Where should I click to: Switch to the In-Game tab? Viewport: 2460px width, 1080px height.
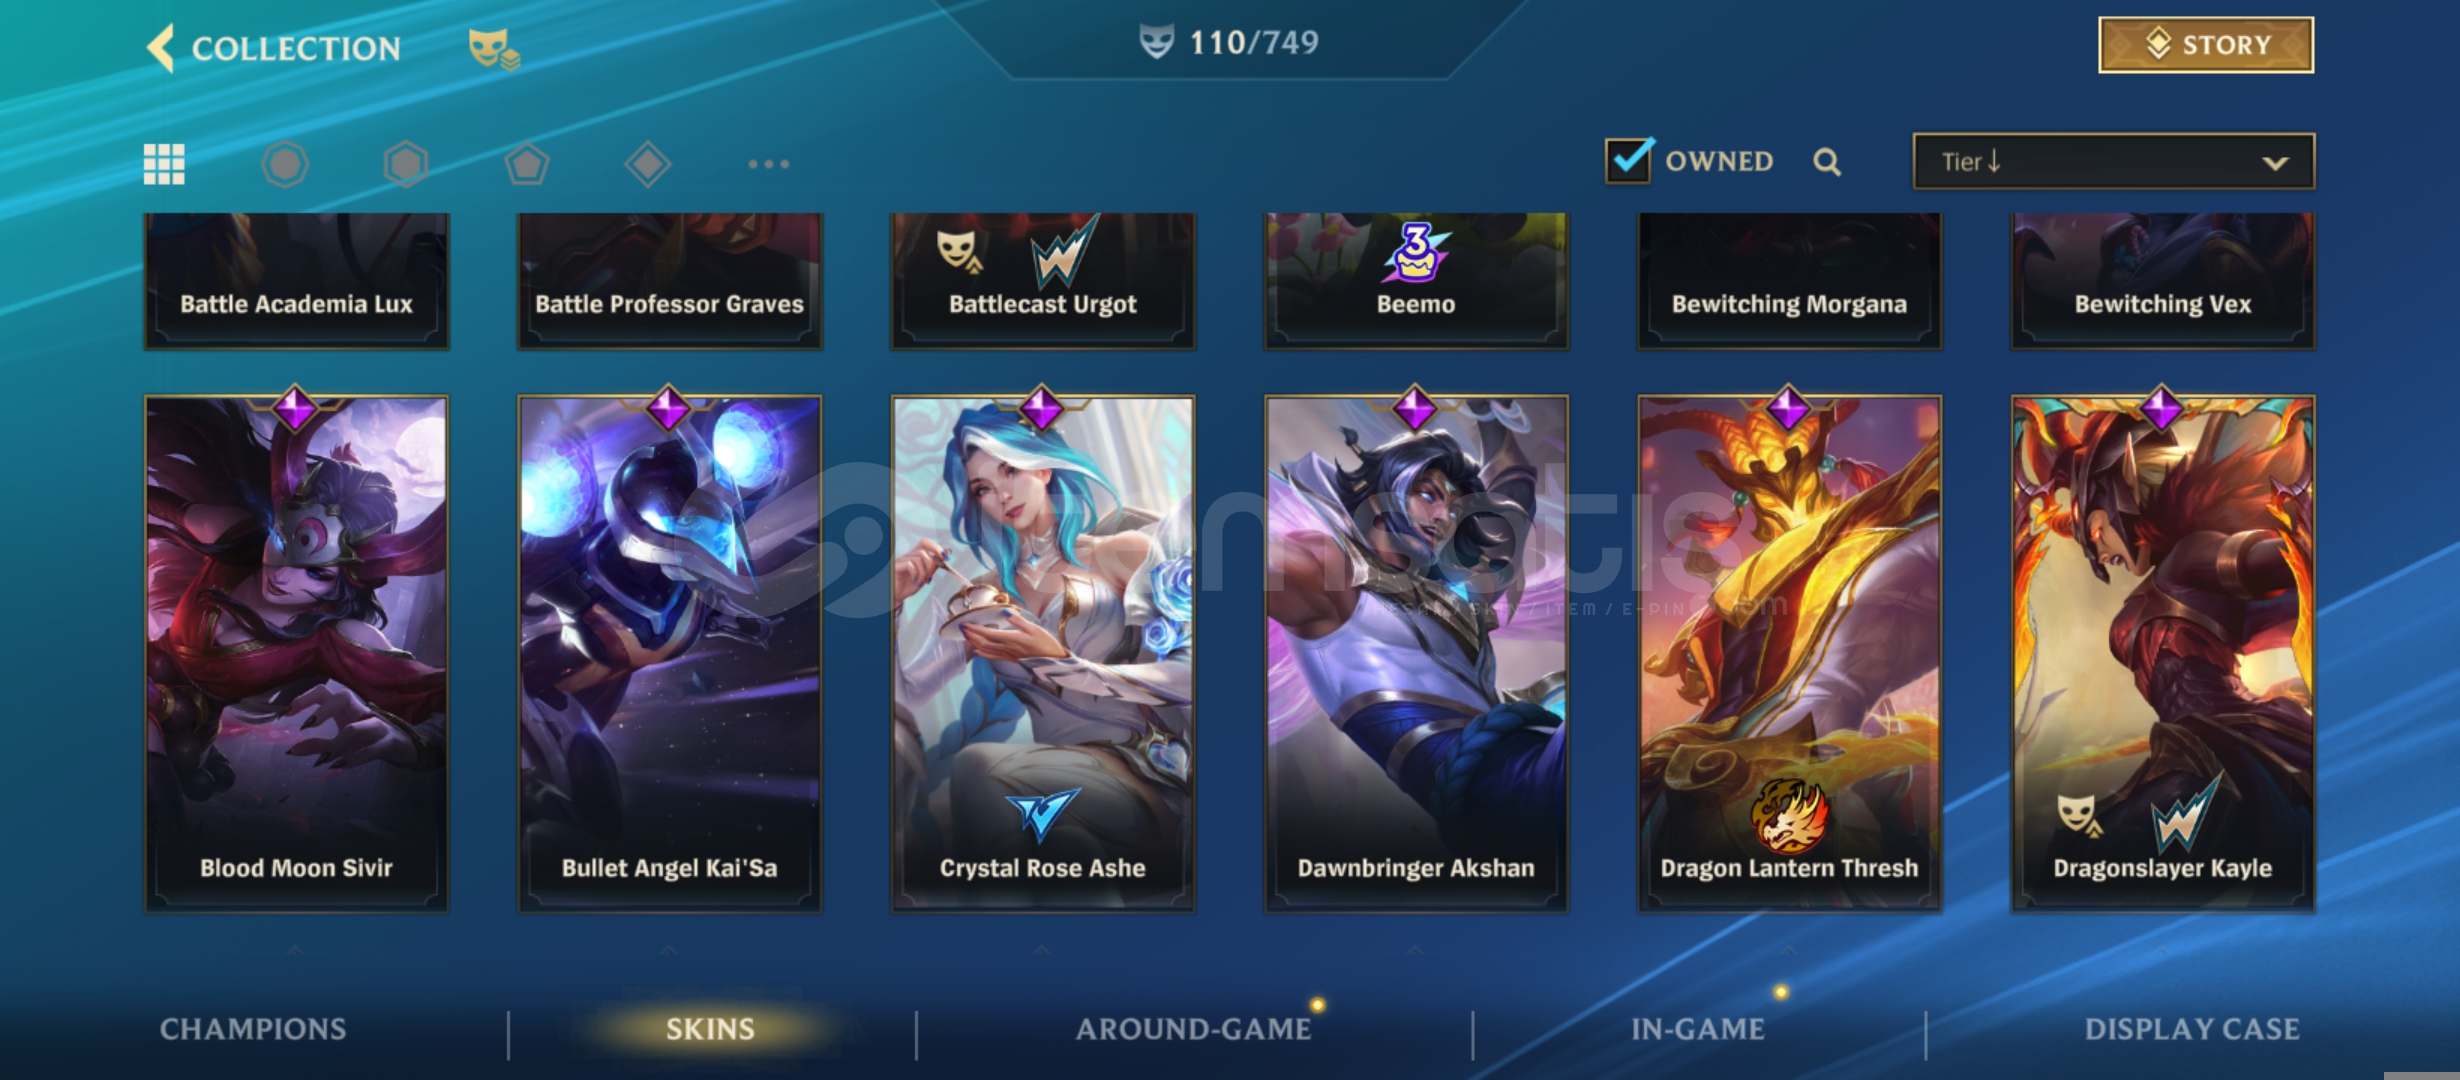[1698, 1029]
